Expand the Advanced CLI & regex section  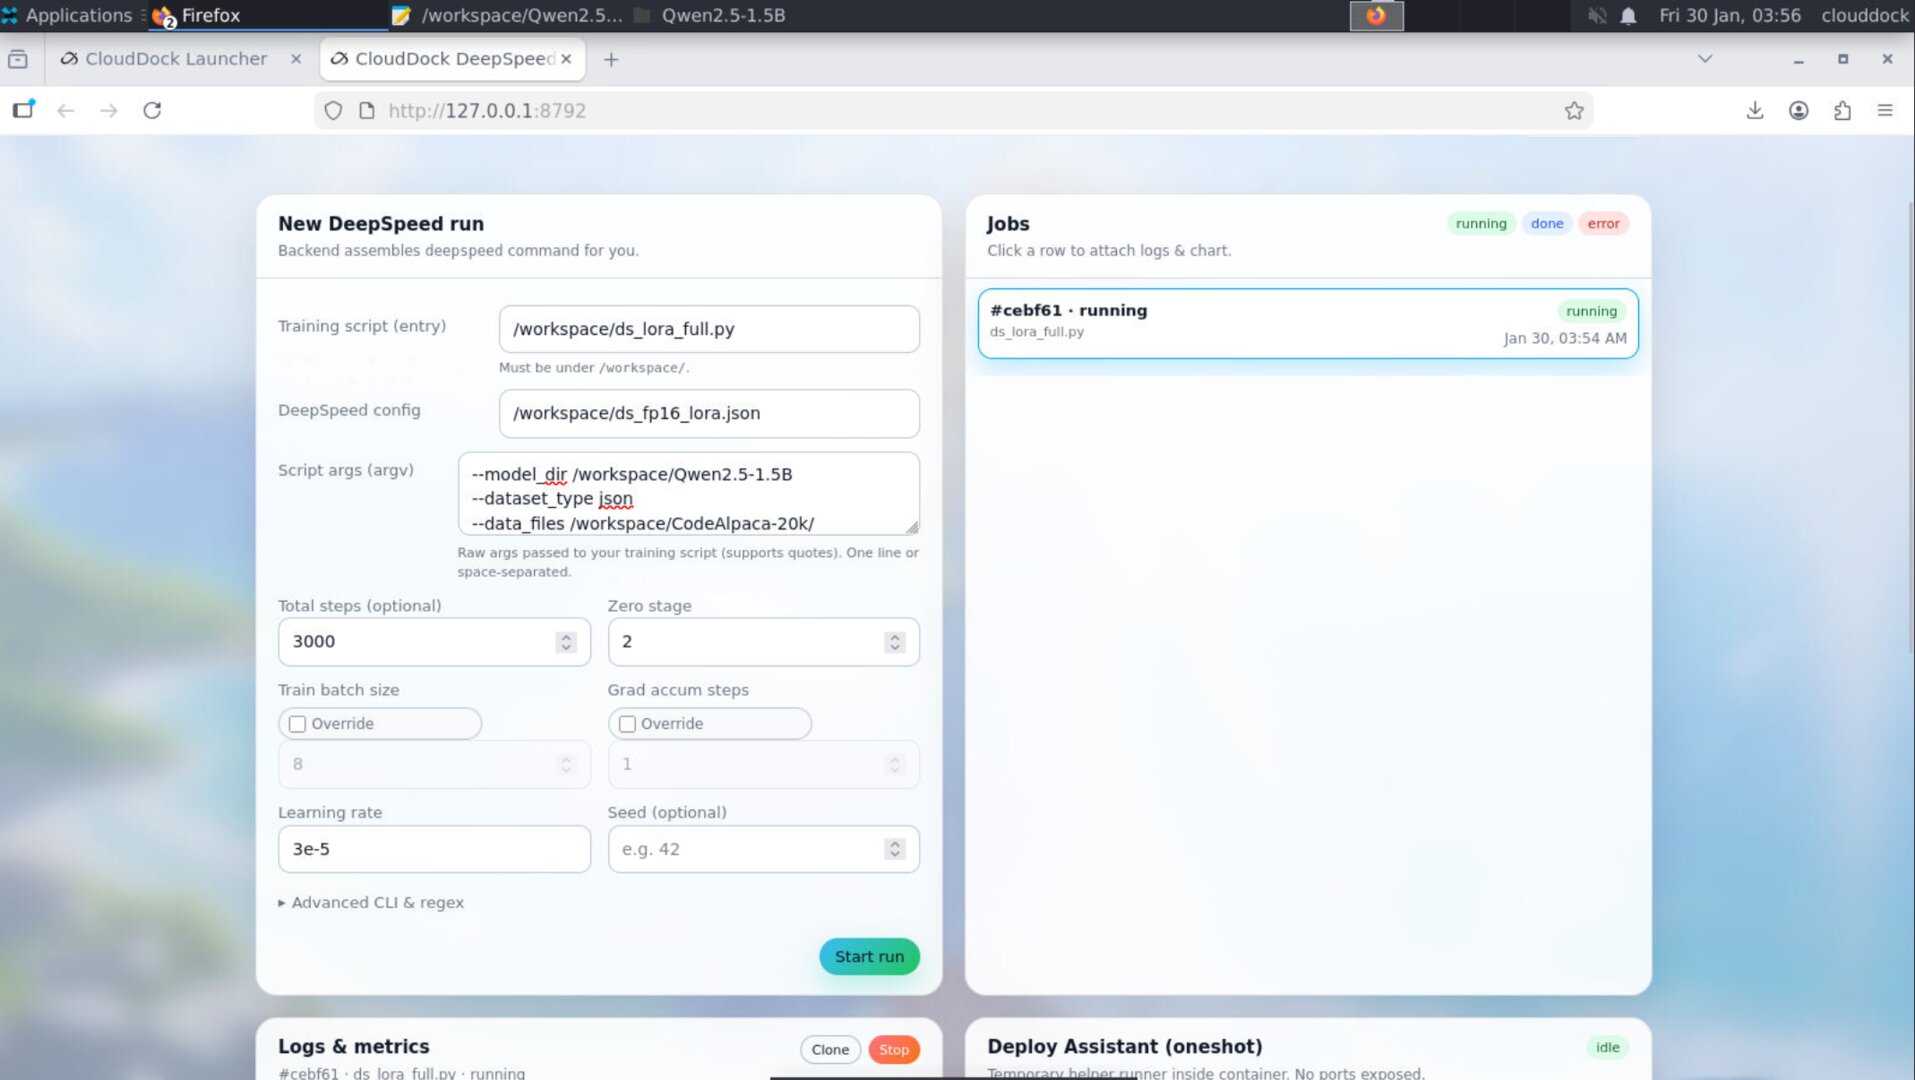(x=372, y=902)
